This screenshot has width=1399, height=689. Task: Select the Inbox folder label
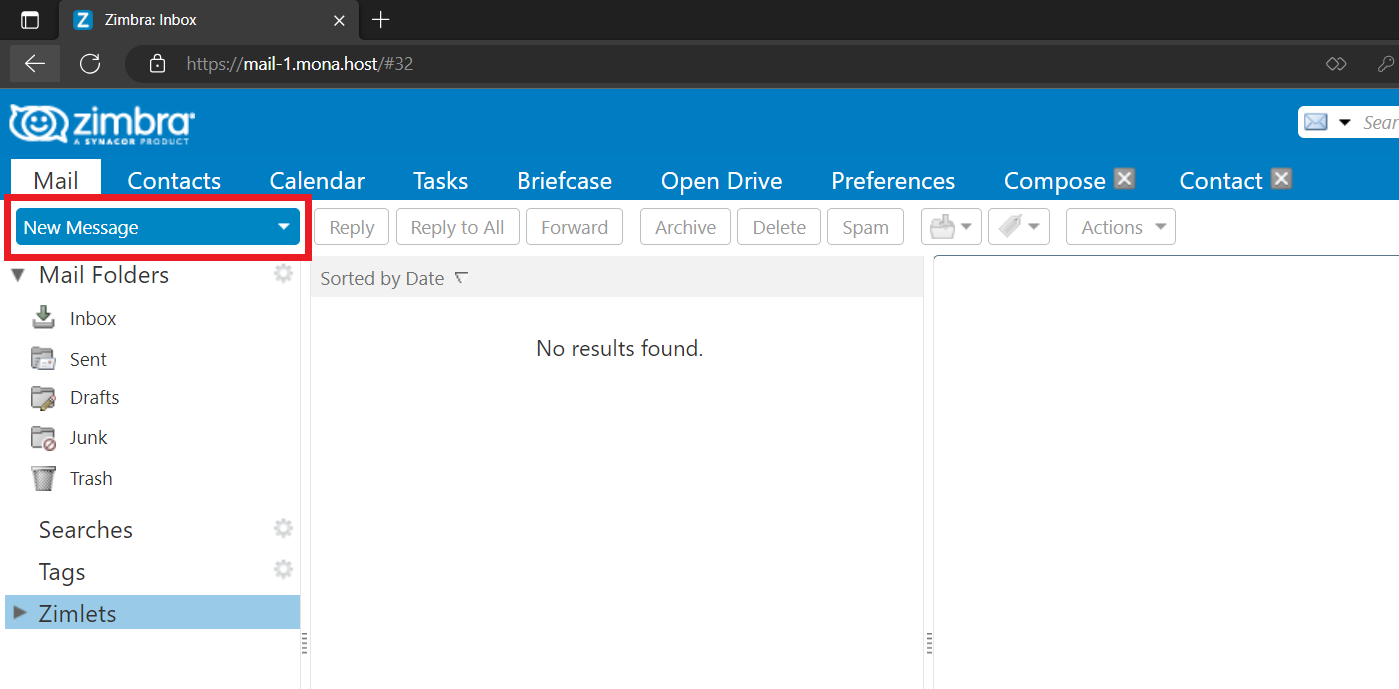click(93, 318)
